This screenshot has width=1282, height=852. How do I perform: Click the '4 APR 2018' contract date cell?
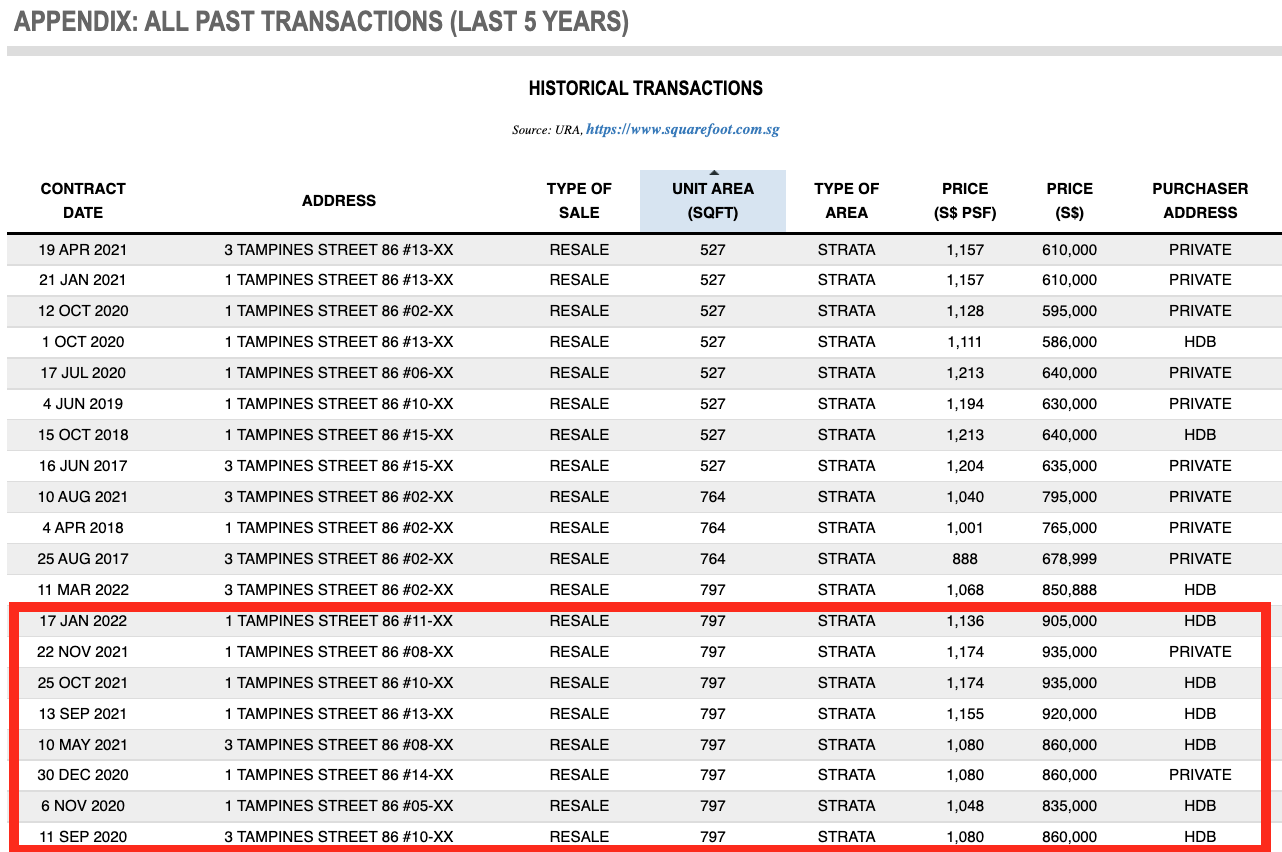83,528
